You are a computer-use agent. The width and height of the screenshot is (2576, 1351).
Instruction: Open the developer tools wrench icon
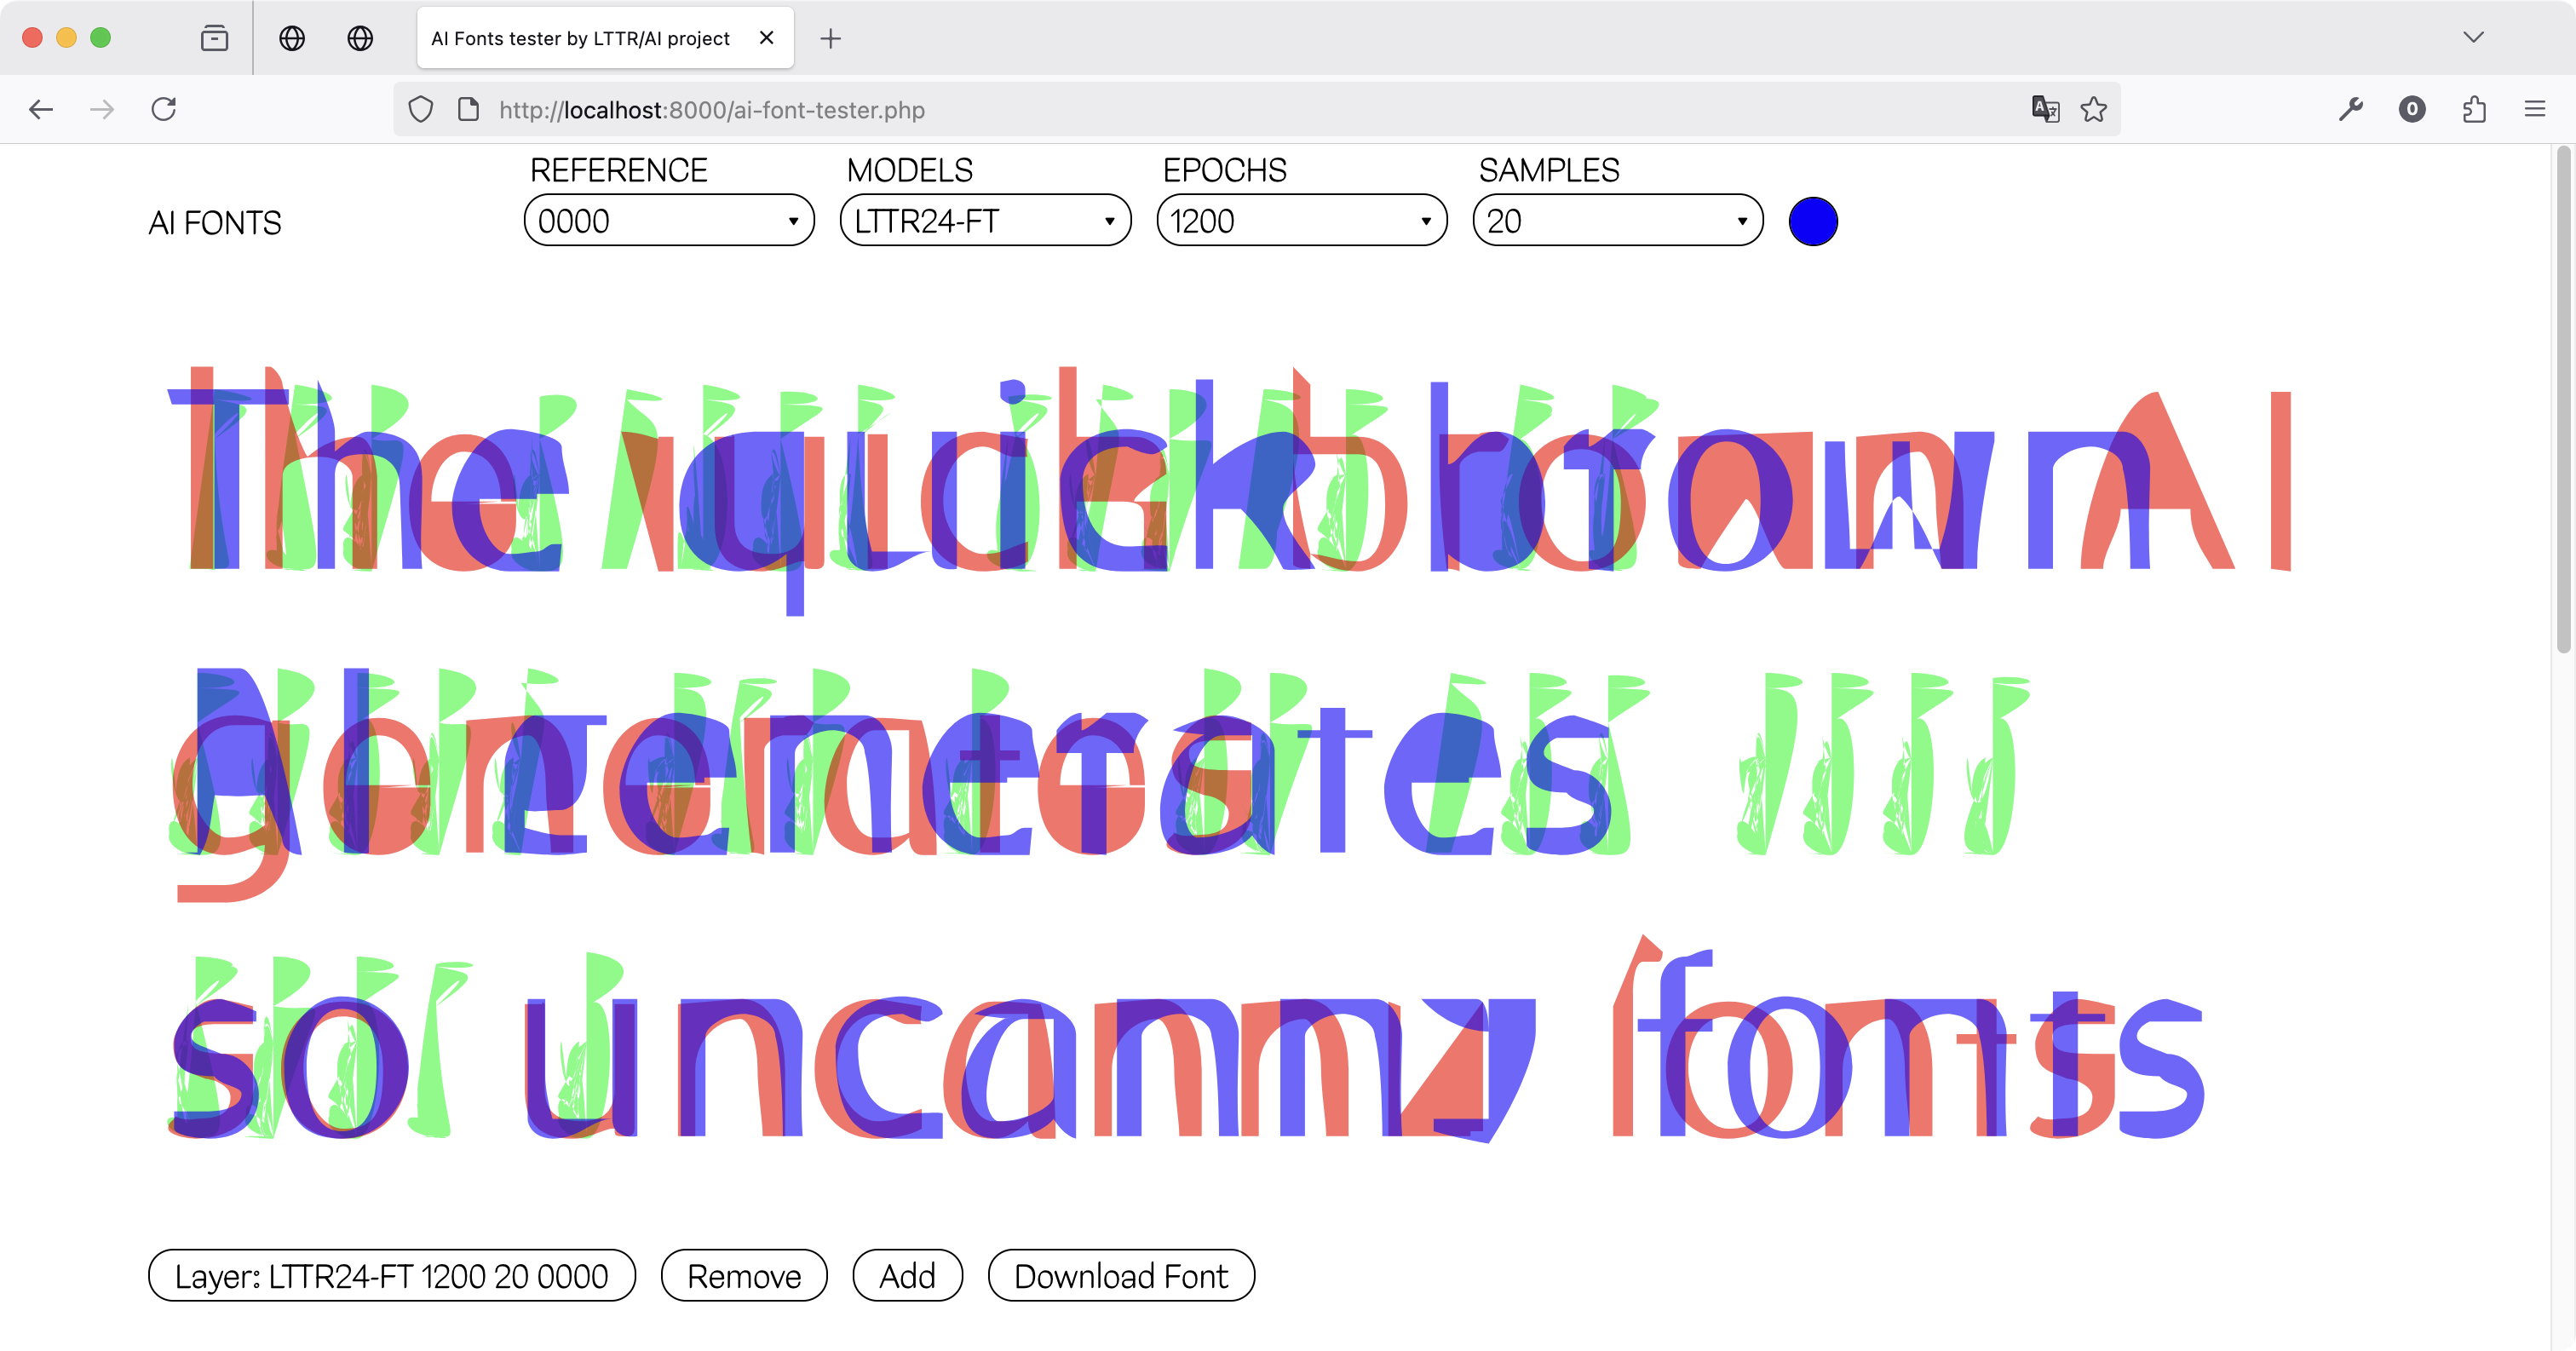point(2351,109)
